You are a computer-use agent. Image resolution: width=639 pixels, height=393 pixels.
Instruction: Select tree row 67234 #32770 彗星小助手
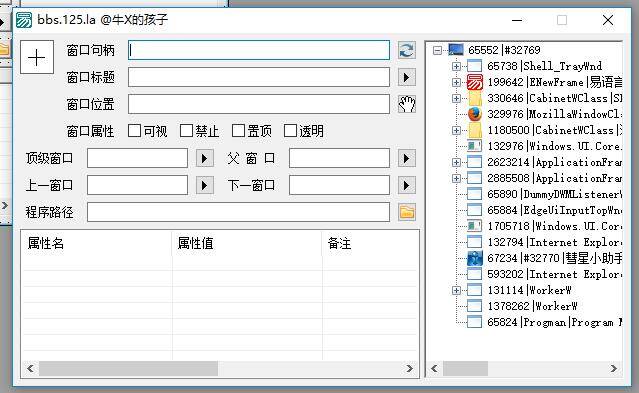coord(555,258)
